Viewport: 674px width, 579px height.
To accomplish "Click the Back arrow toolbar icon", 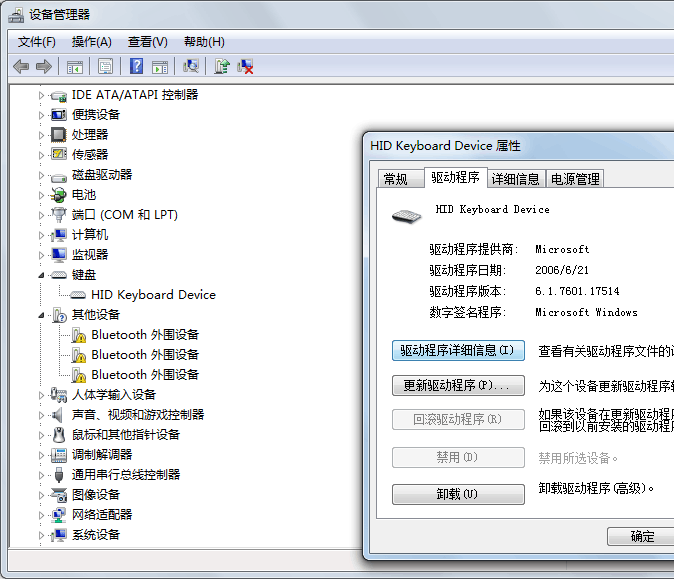I will (x=21, y=67).
